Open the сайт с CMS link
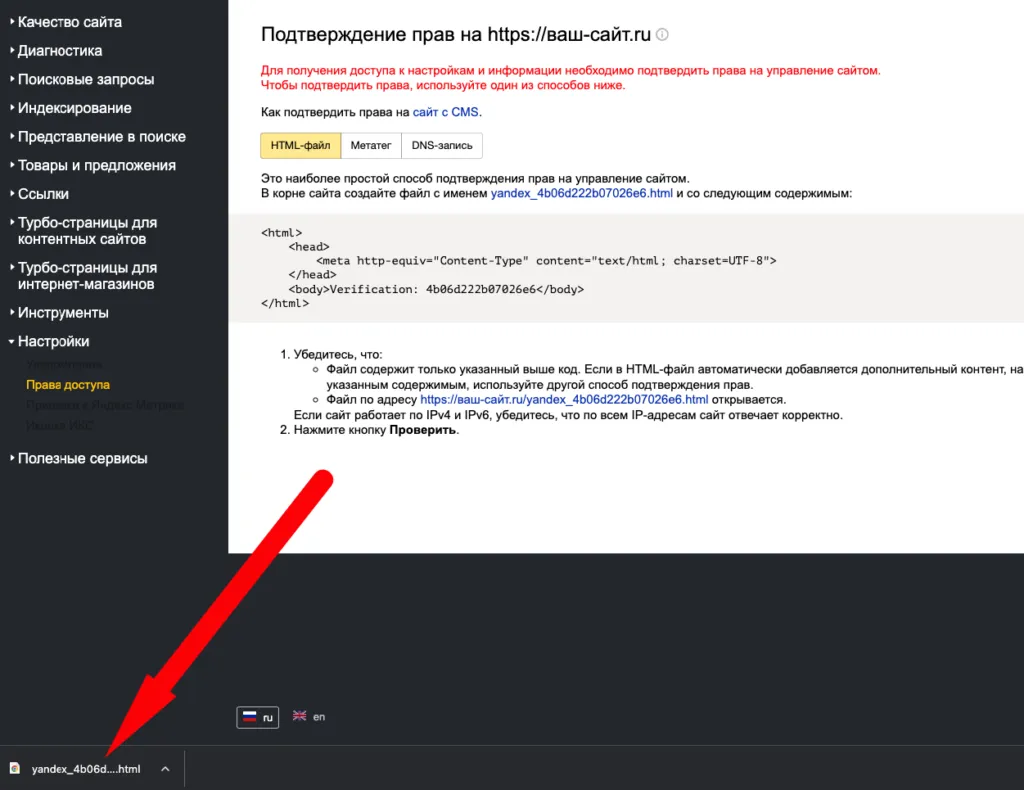The height and width of the screenshot is (790, 1024). coord(446,112)
